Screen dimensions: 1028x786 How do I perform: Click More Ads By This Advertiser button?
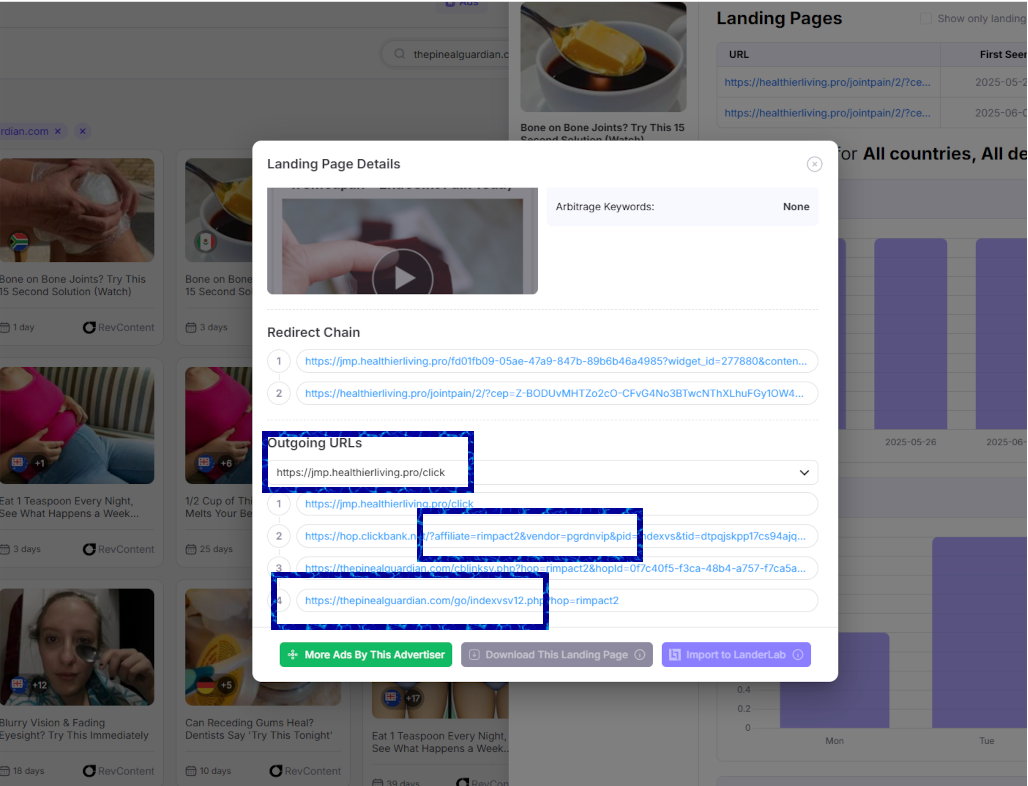coord(366,655)
